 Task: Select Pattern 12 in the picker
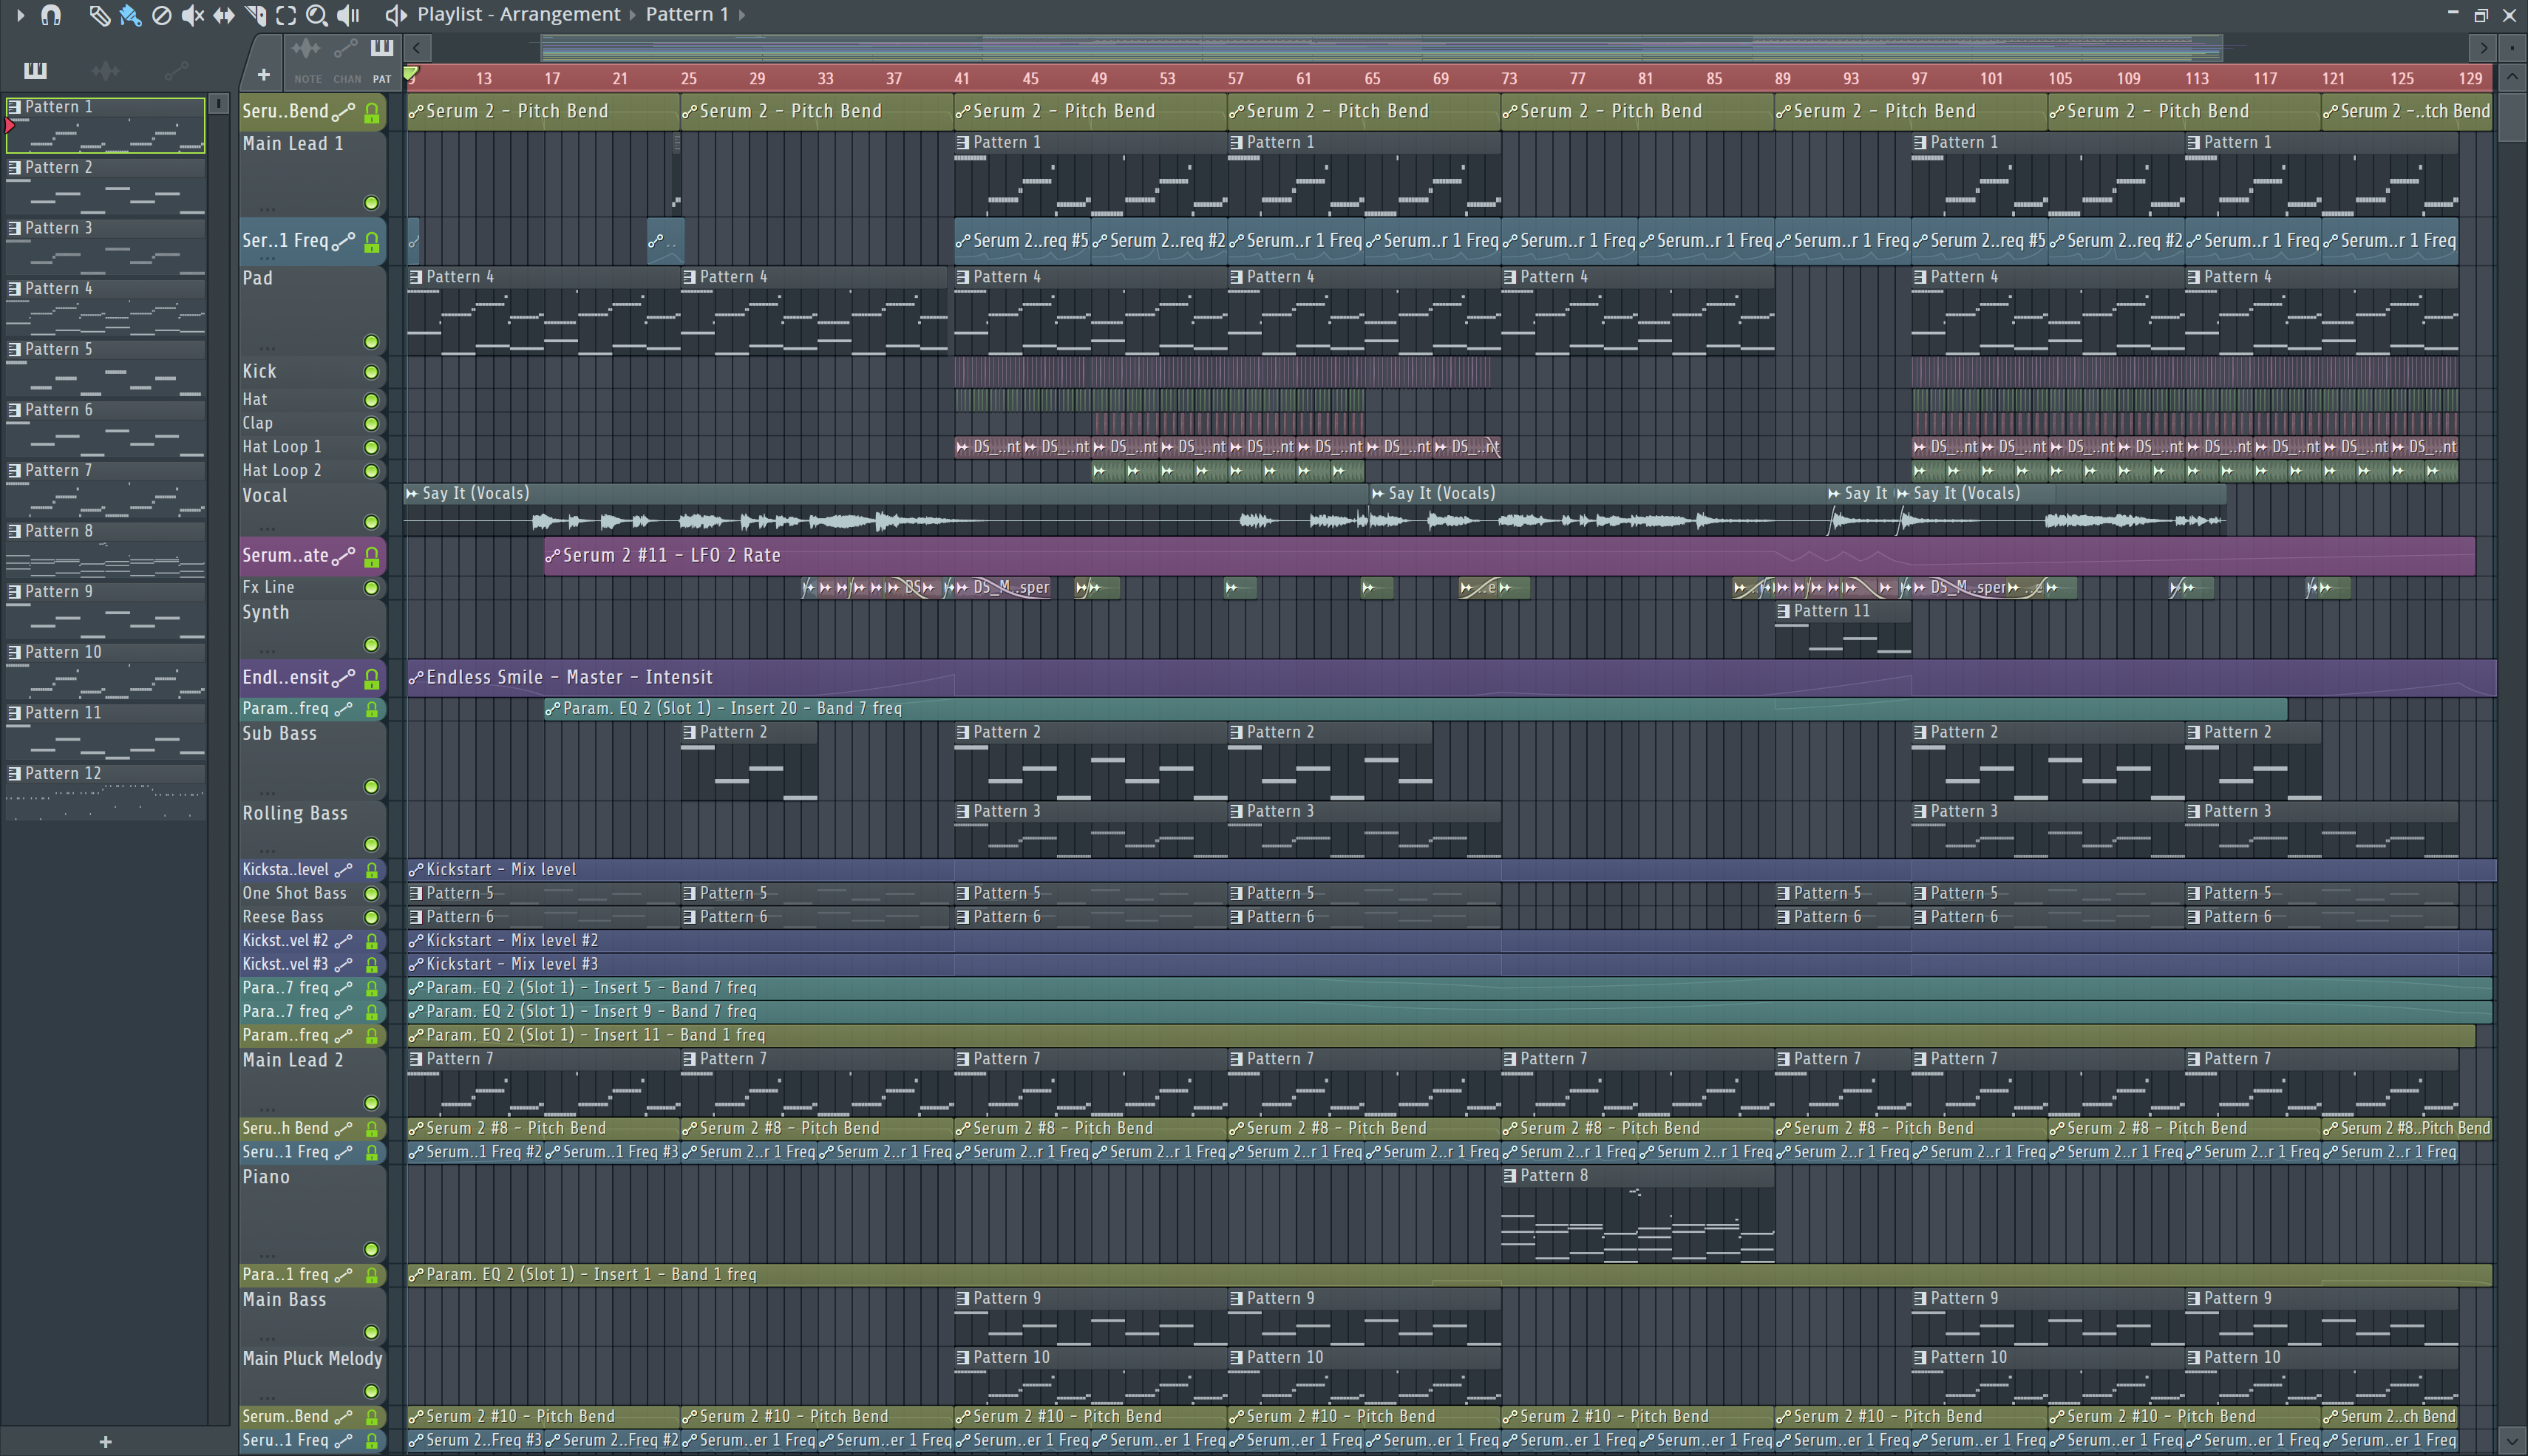click(x=105, y=792)
